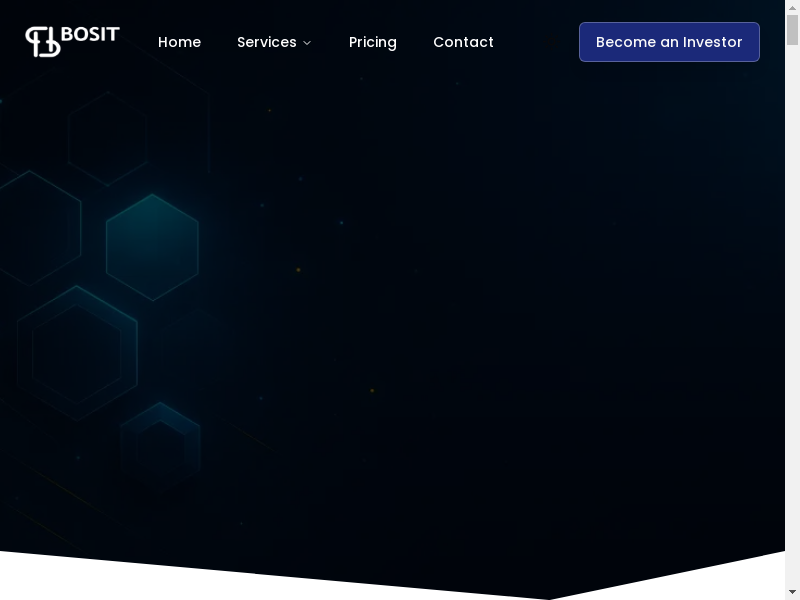Click the BOSIT logo symbol

point(42,41)
